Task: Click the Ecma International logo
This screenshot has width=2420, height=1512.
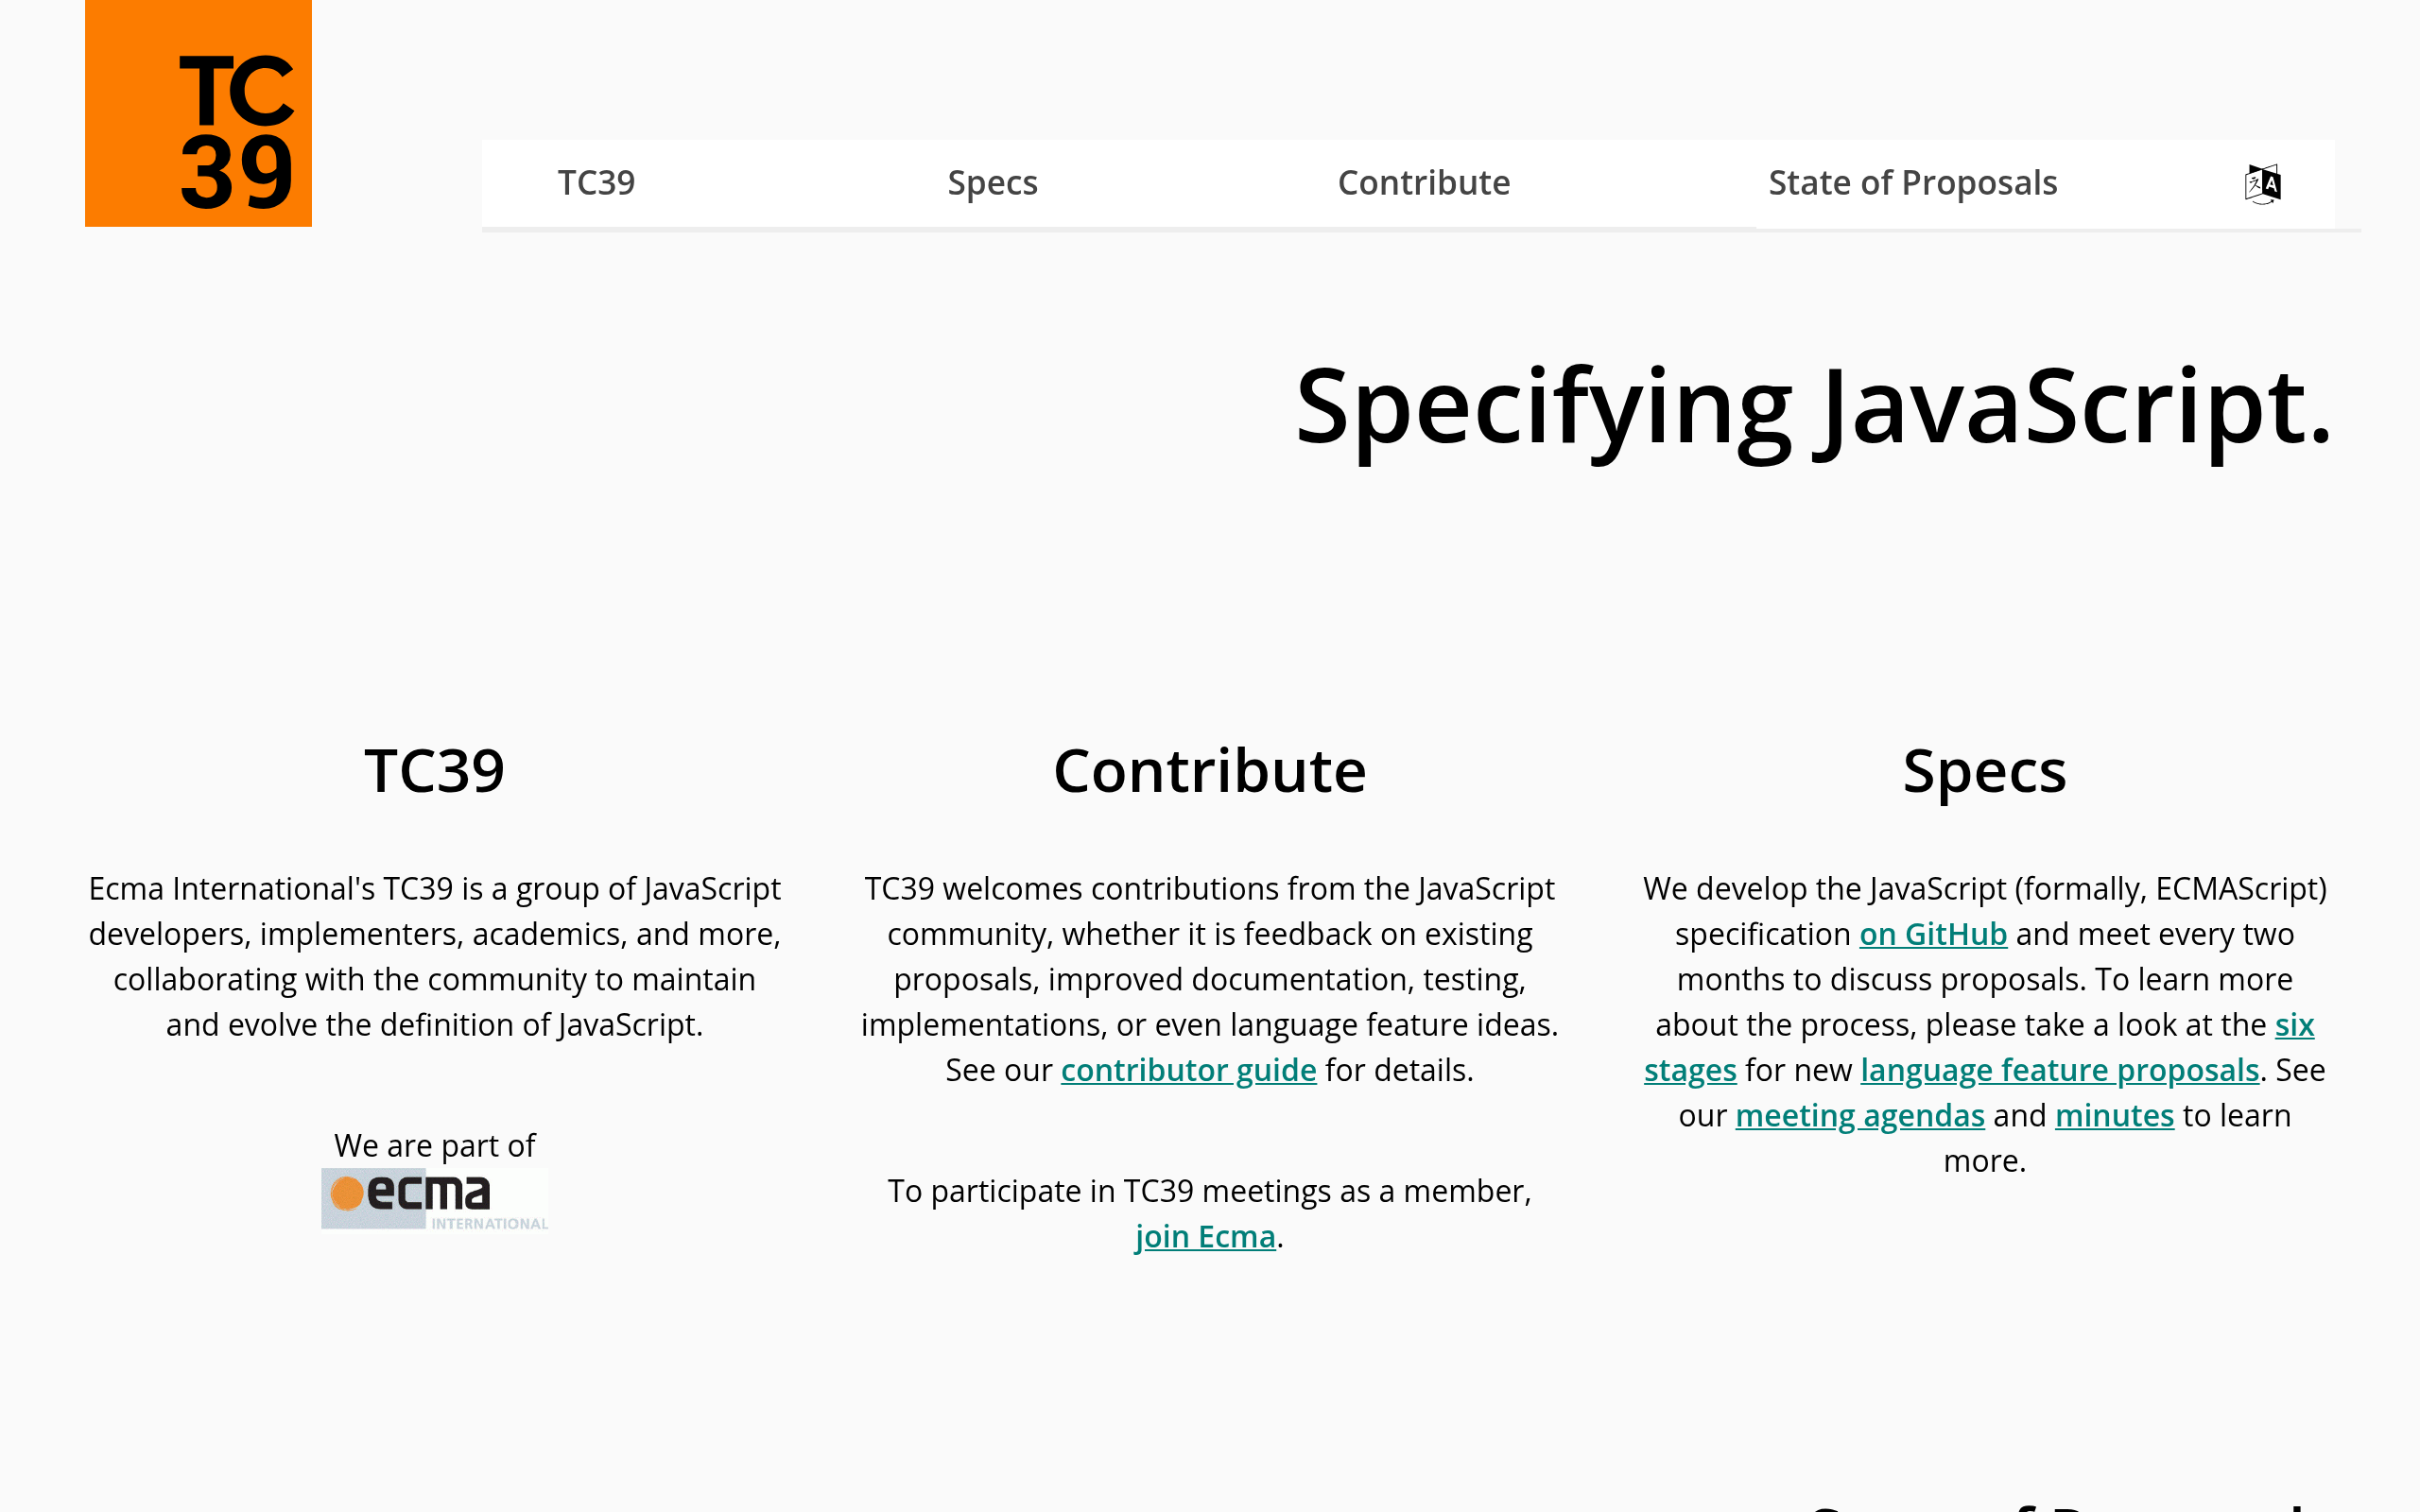Action: (x=435, y=1199)
